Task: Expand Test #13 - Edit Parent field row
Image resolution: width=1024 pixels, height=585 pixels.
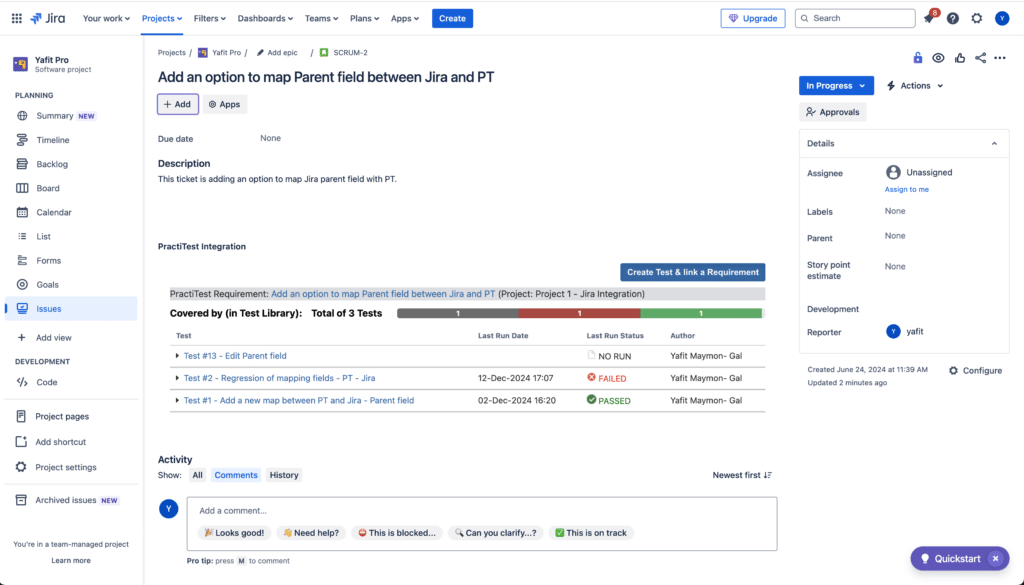Action: [x=178, y=356]
